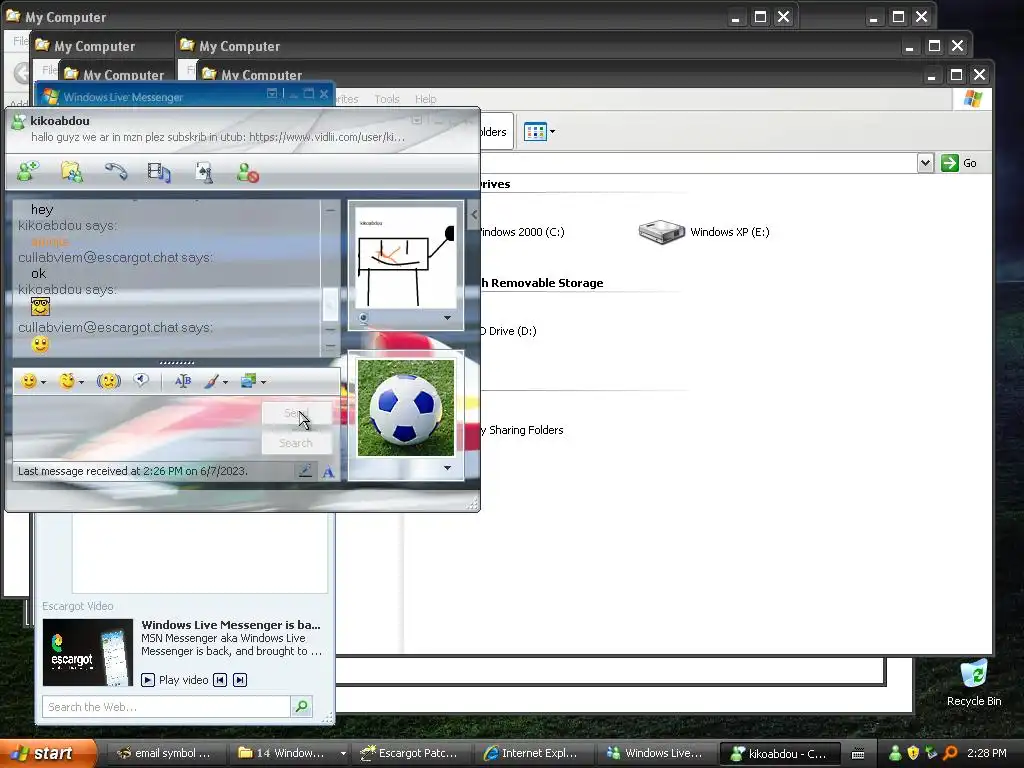Open the emoticon dropdown arrow
The height and width of the screenshot is (768, 1024).
tap(43, 382)
